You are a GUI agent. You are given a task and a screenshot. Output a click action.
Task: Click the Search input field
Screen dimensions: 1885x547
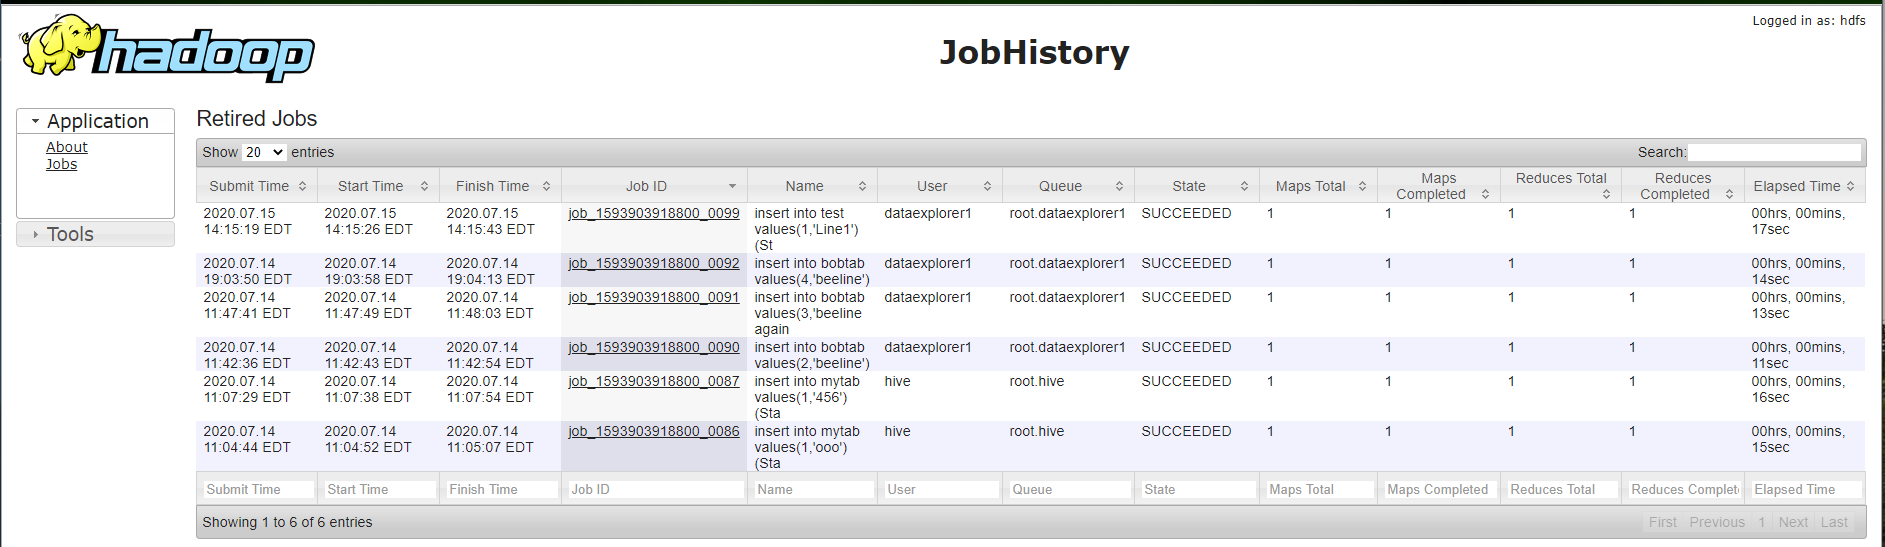(1774, 152)
